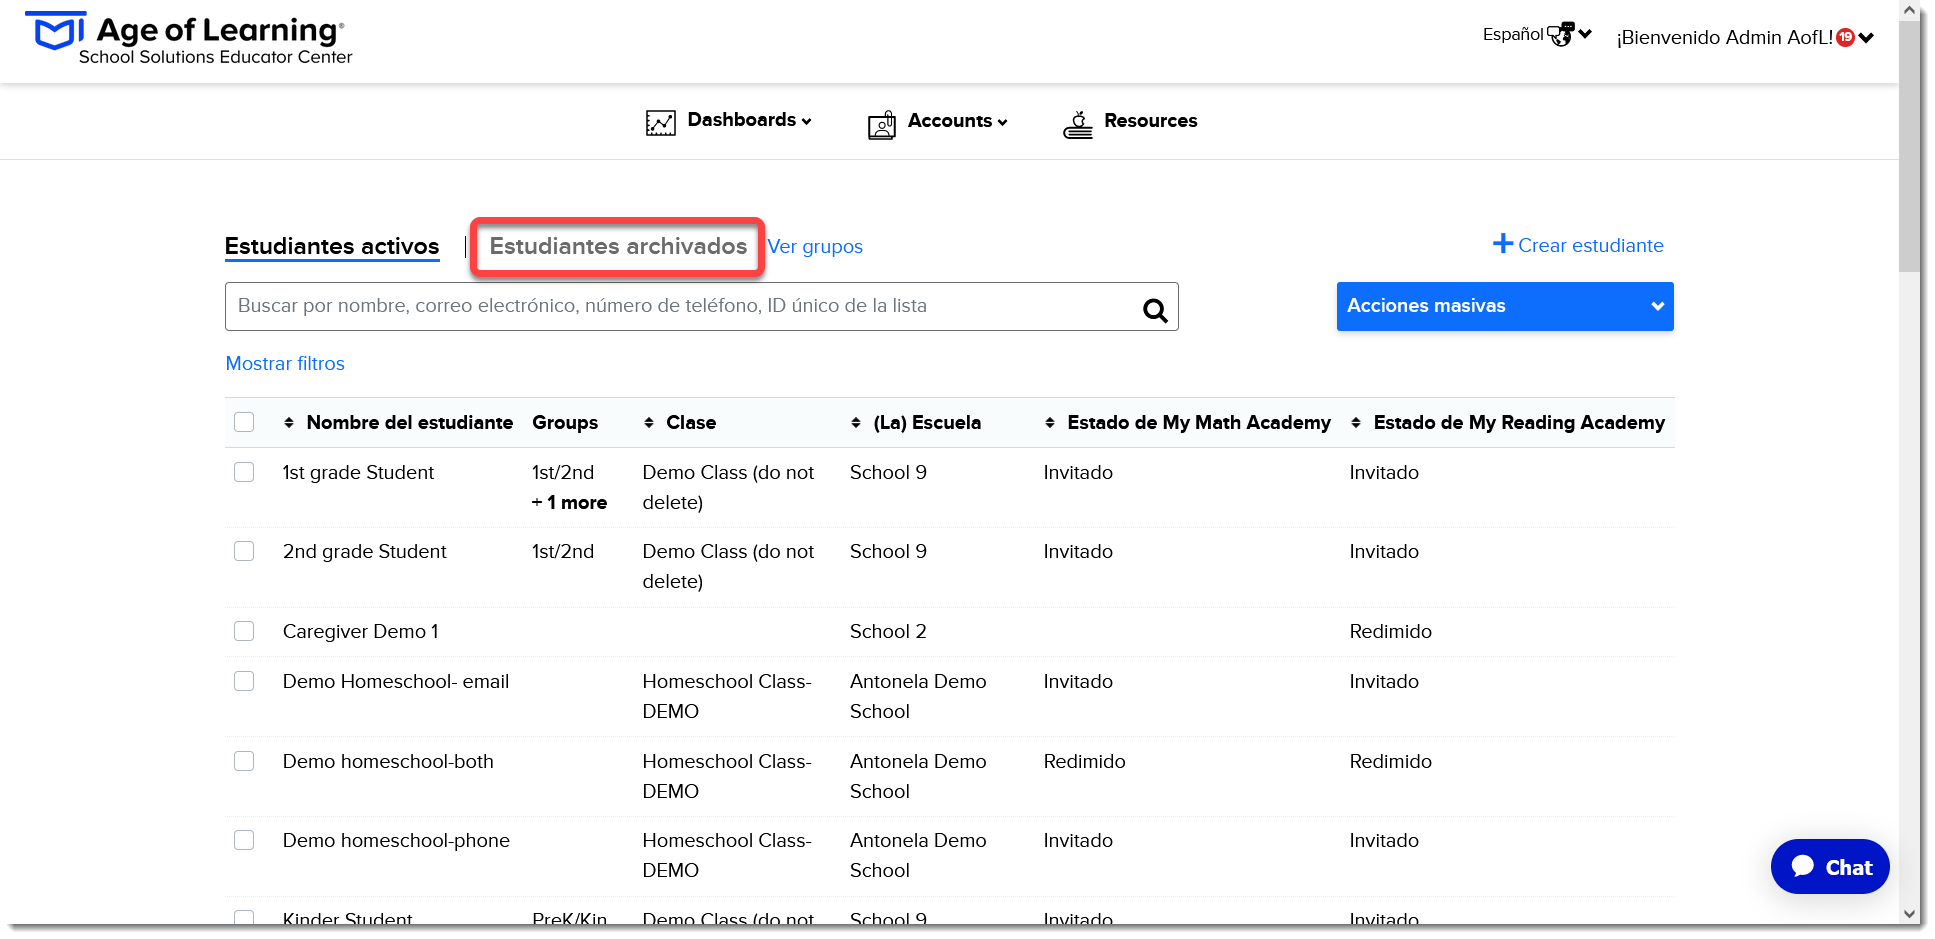Switch to Estudiantes activos tab
1935x939 pixels.
click(x=332, y=246)
